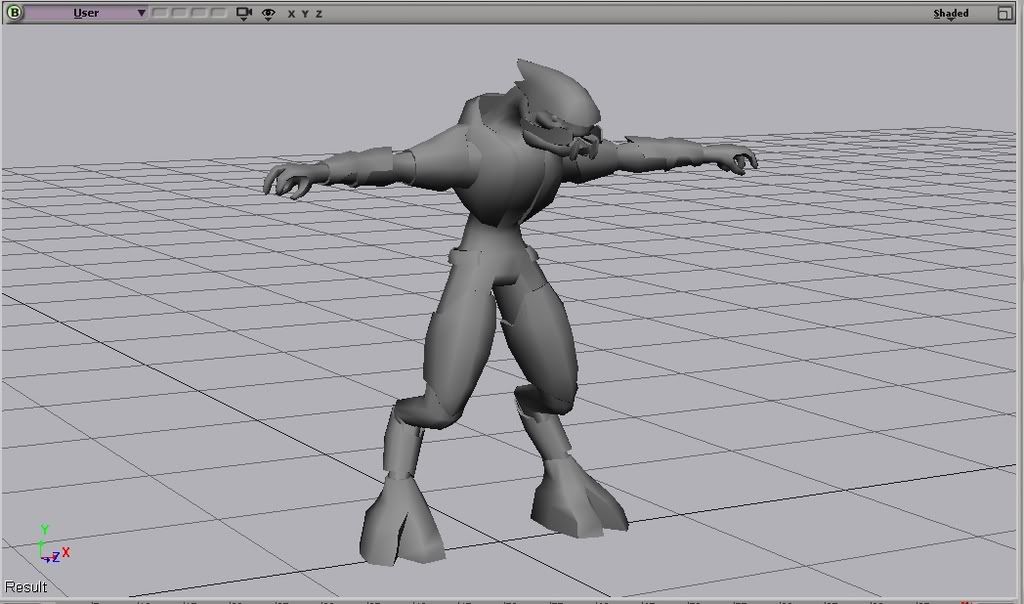This screenshot has width=1024, height=604.
Task: Toggle the X axis view button
Action: pyautogui.click(x=291, y=14)
